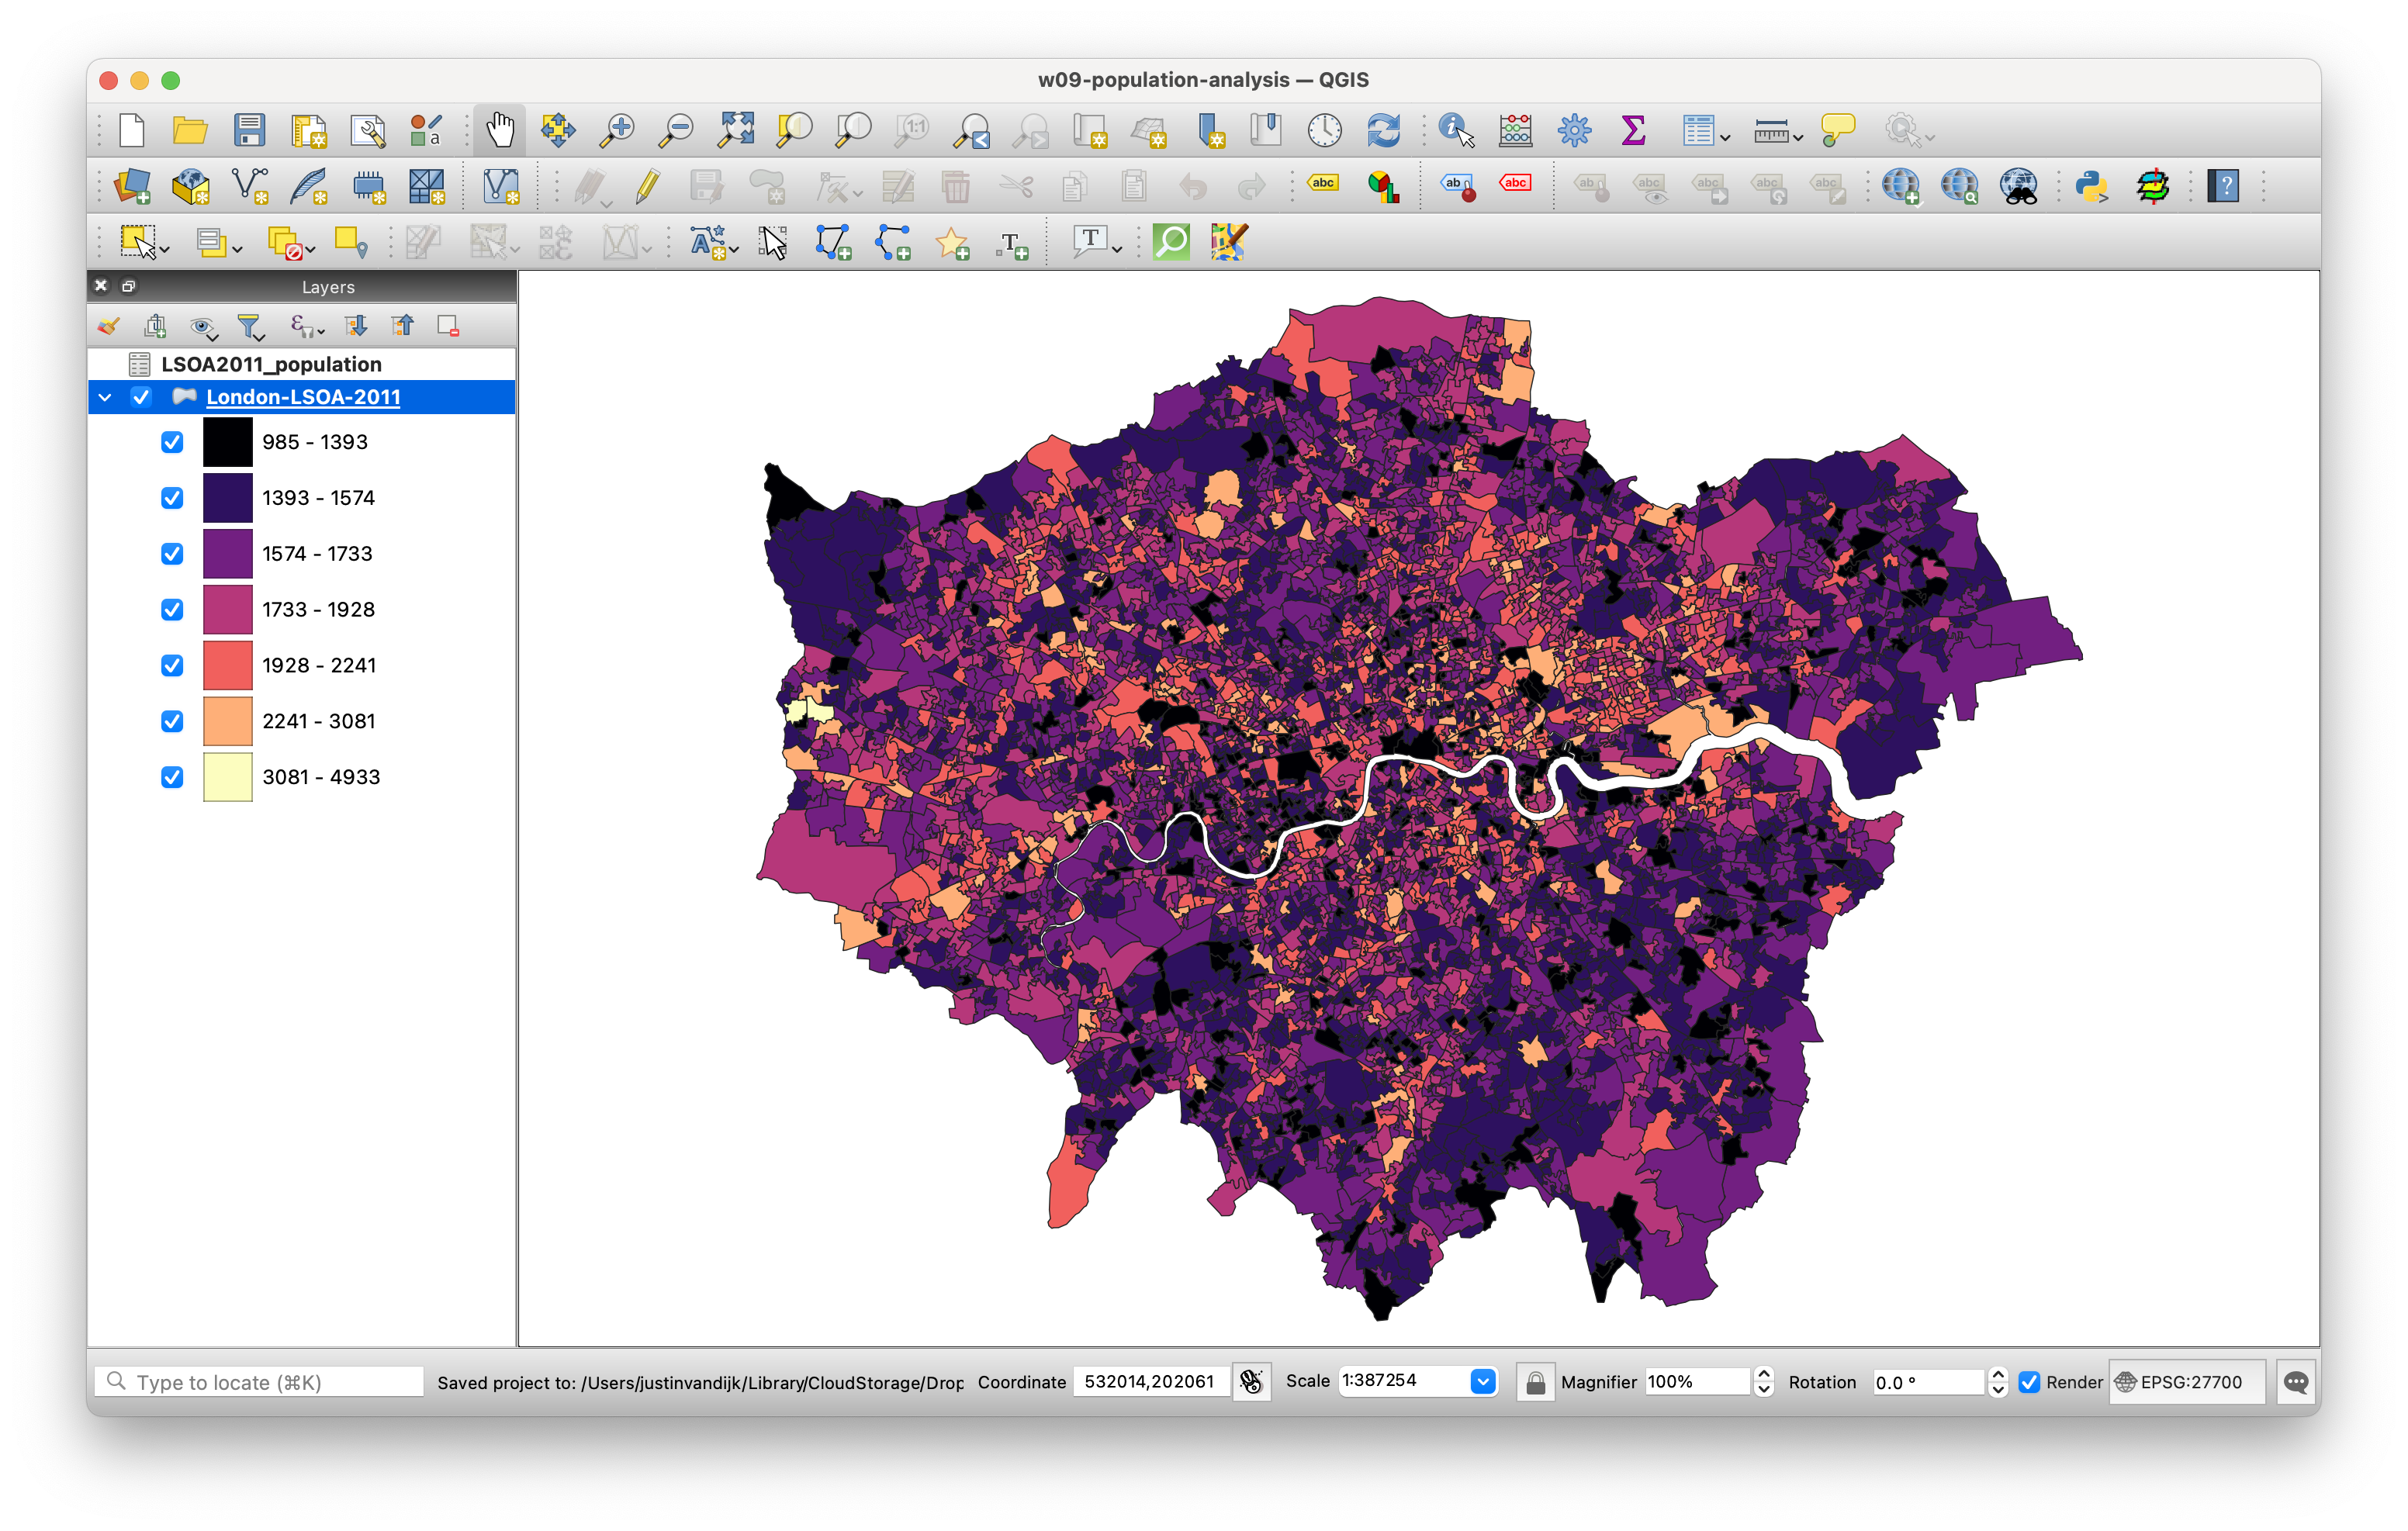Image resolution: width=2408 pixels, height=1531 pixels.
Task: Click the Zoom Full extent icon
Action: pyautogui.click(x=736, y=130)
